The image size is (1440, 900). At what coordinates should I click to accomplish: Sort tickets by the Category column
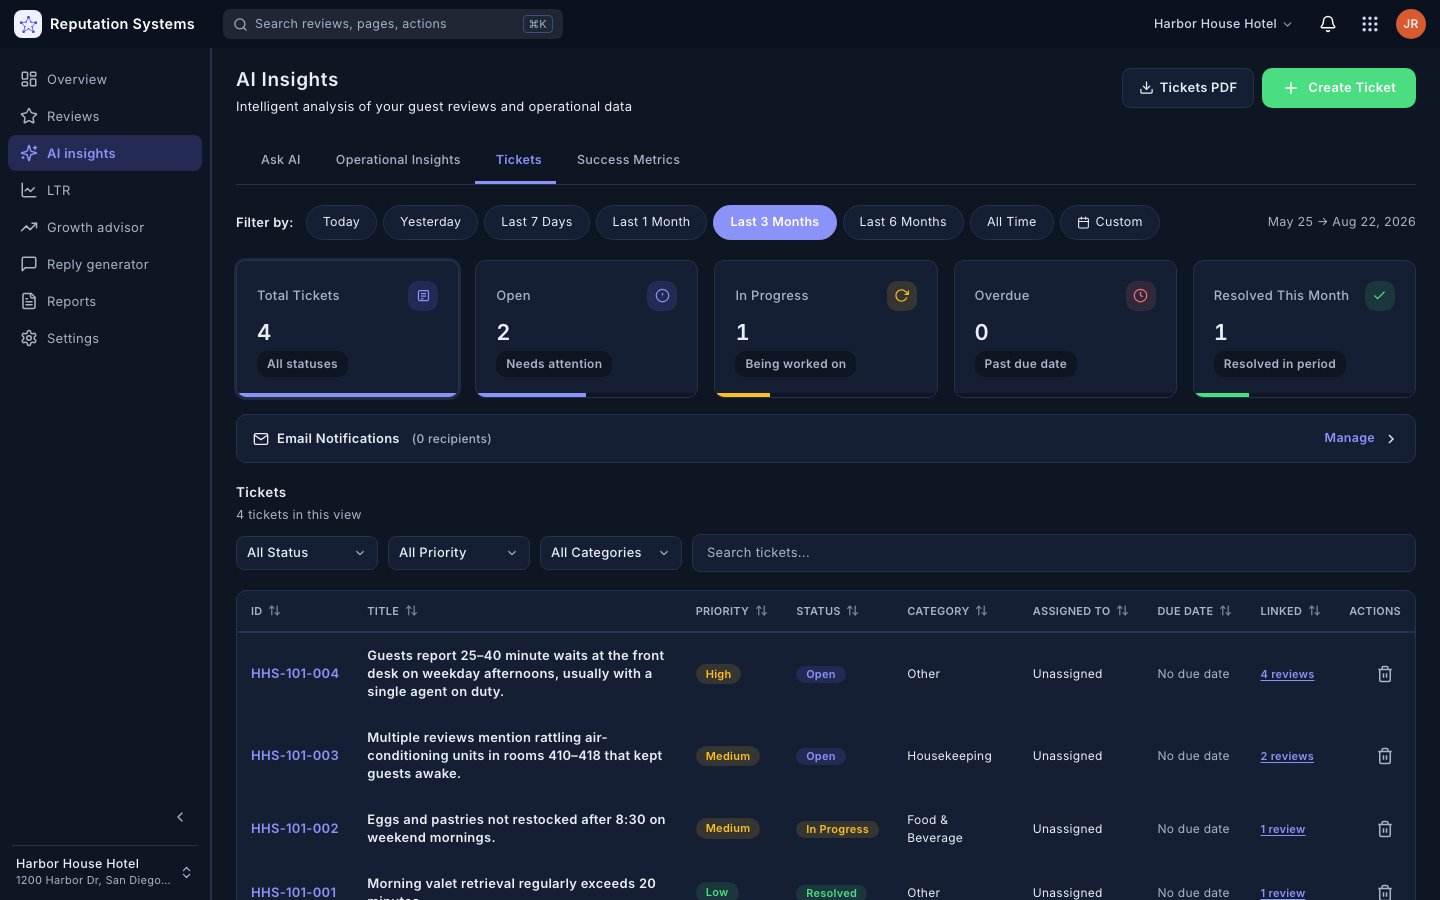[947, 611]
